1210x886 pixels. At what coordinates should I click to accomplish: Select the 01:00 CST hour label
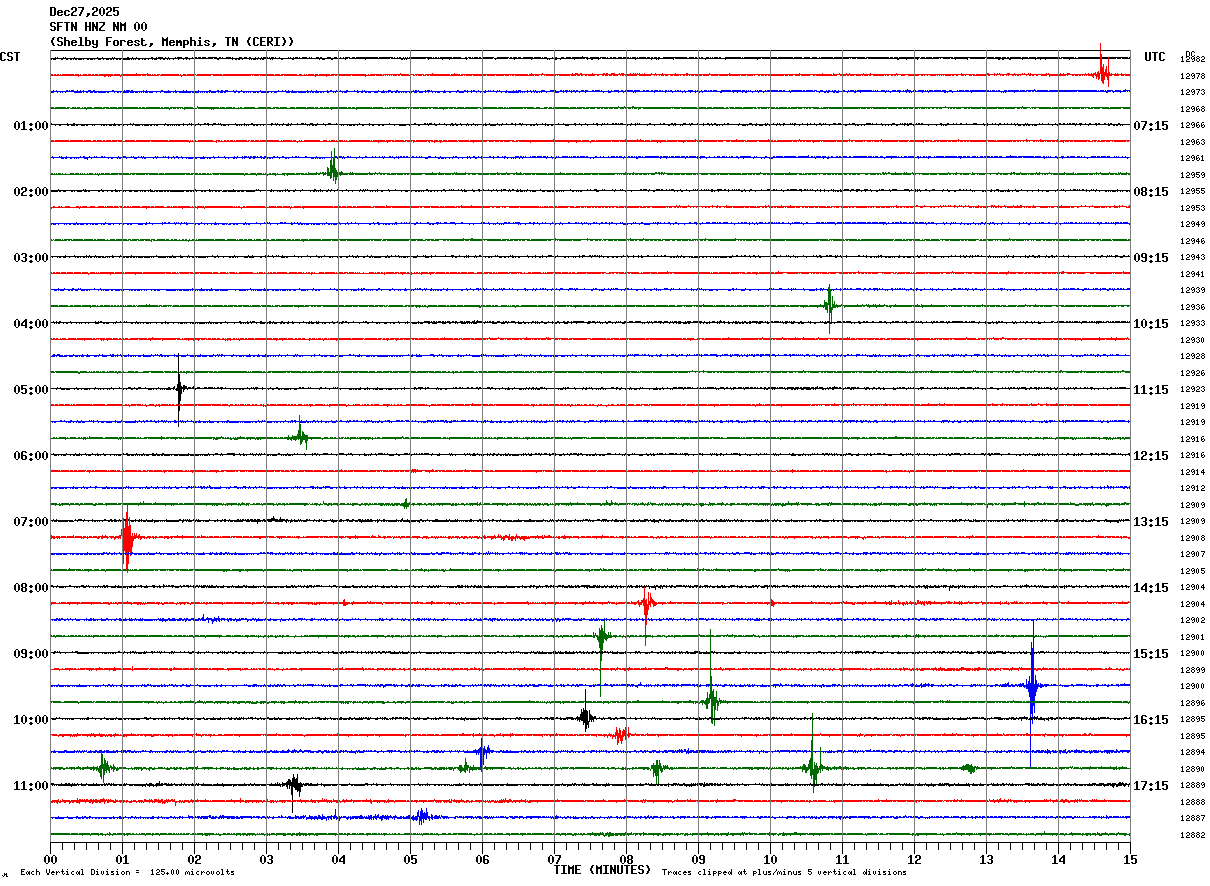tap(30, 126)
